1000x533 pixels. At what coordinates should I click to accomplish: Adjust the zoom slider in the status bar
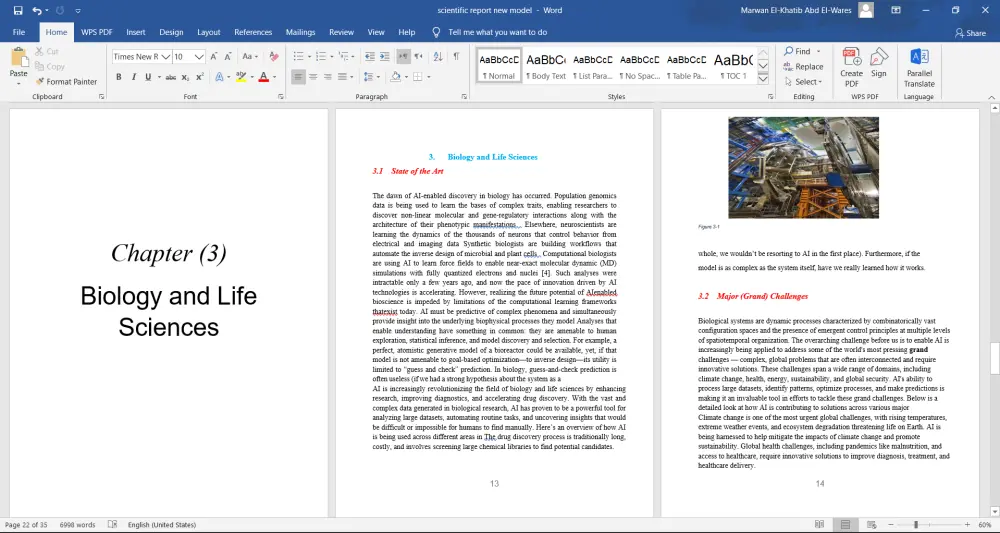(x=916, y=525)
